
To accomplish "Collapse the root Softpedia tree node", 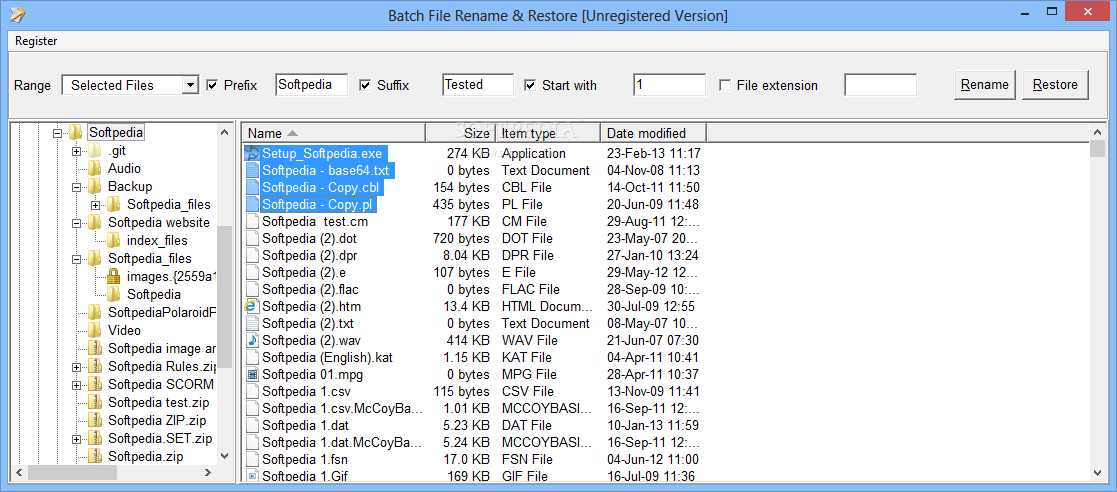I will point(57,132).
